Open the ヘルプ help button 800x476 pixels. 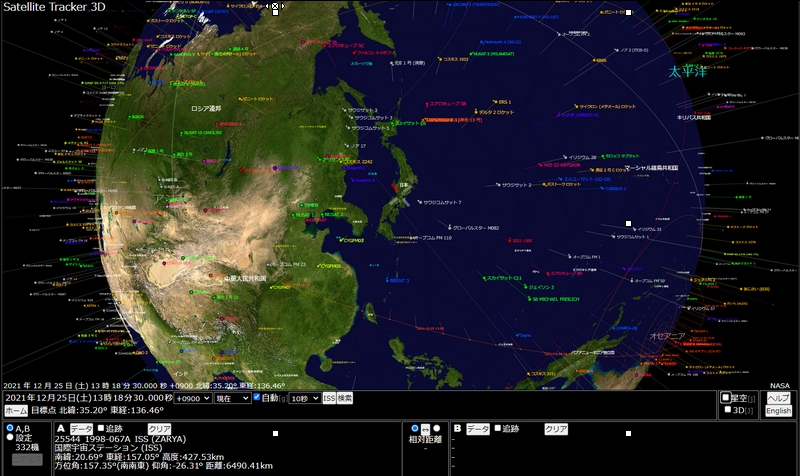click(x=779, y=398)
